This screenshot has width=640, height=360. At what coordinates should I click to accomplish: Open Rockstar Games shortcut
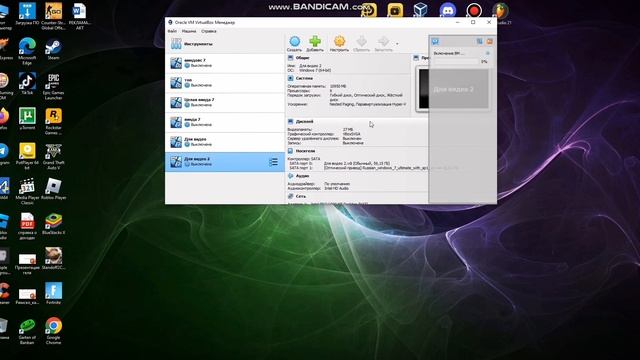point(53,122)
